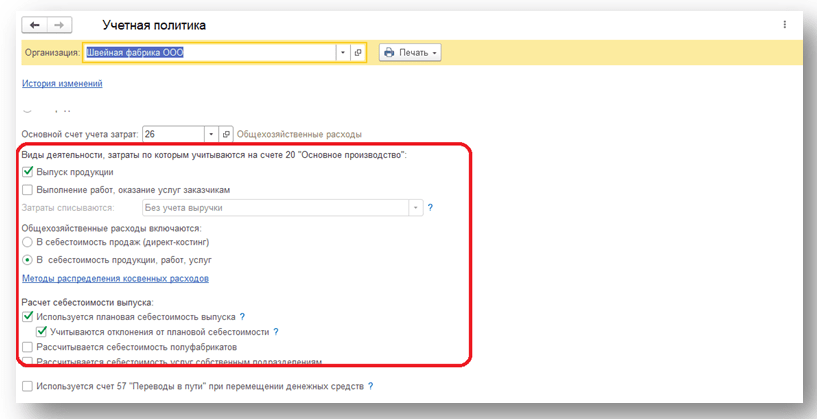
Task: Show help for отклонения от плановой себестоимости
Action: pos(276,331)
